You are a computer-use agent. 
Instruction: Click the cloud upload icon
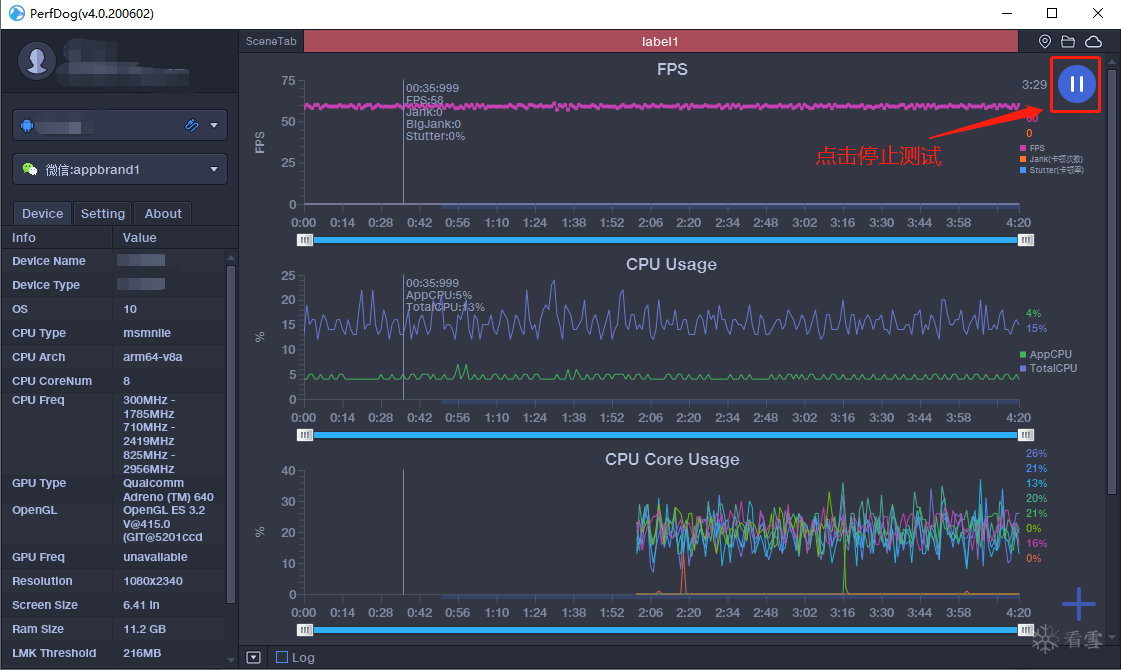[1093, 41]
